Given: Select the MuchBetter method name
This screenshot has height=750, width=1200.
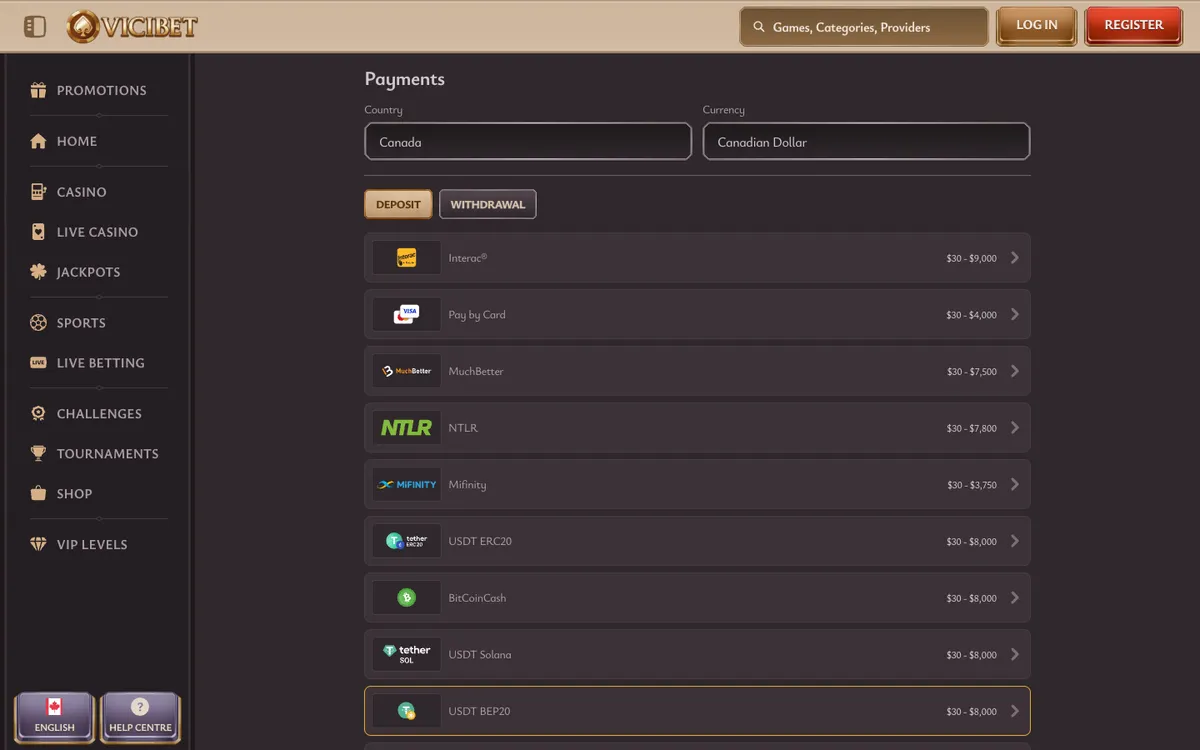Looking at the screenshot, I should point(476,371).
